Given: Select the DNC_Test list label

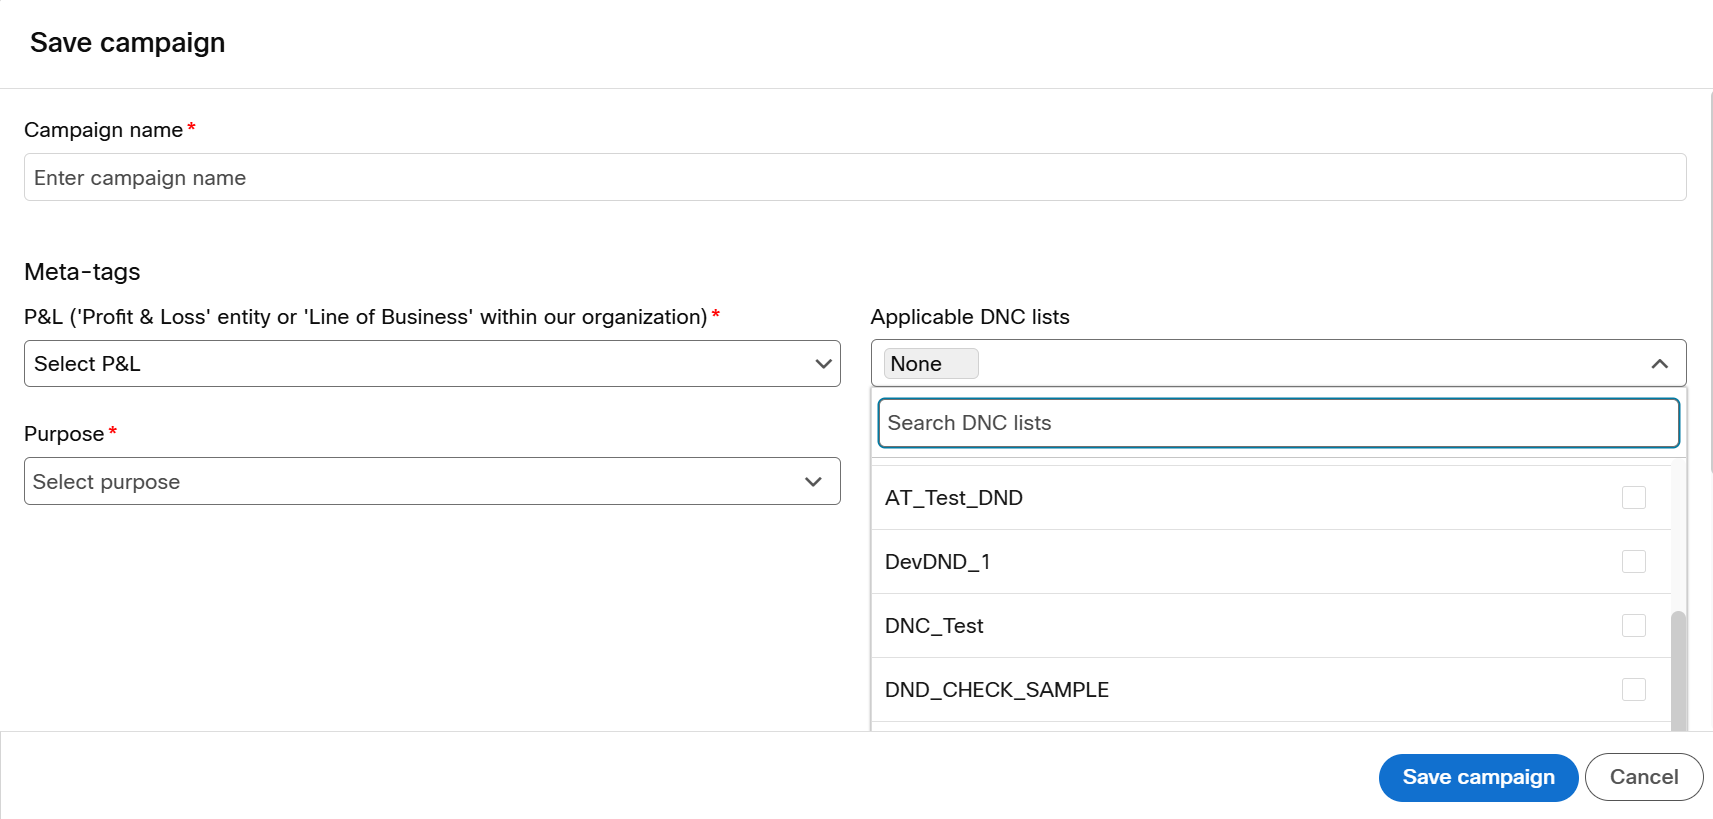Looking at the screenshot, I should [x=934, y=626].
